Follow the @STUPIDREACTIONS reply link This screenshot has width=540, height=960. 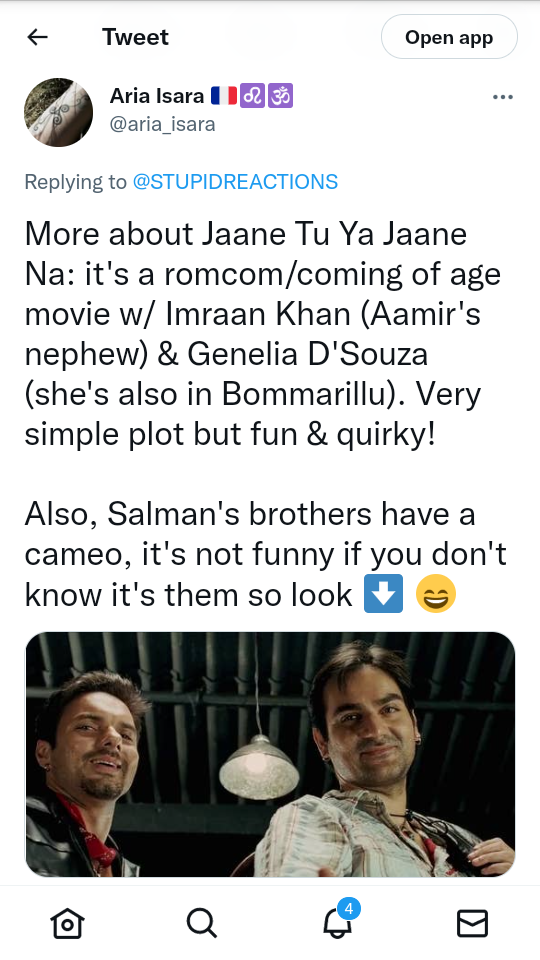click(235, 182)
